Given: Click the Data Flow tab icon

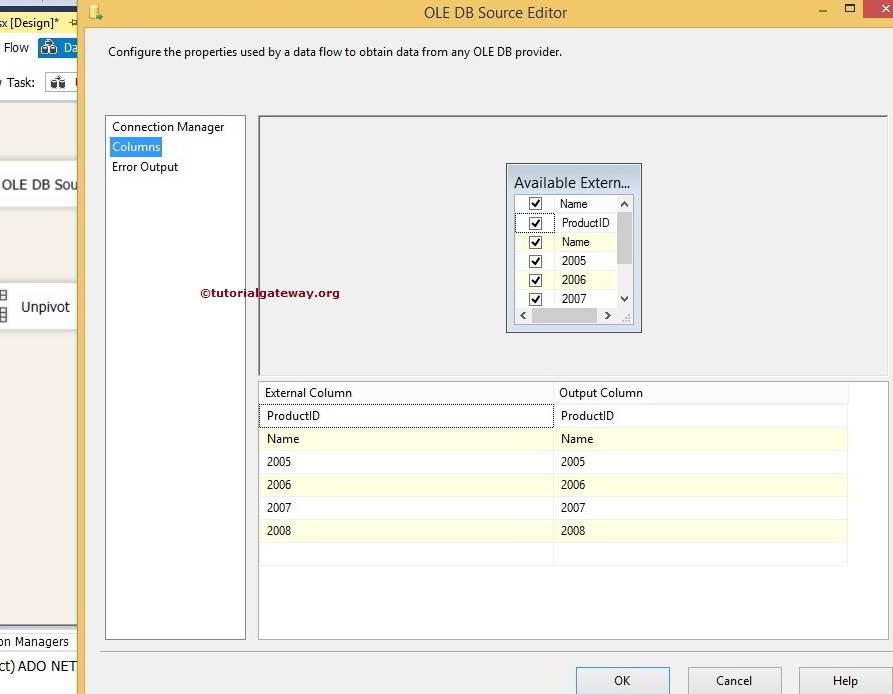Looking at the screenshot, I should point(49,48).
